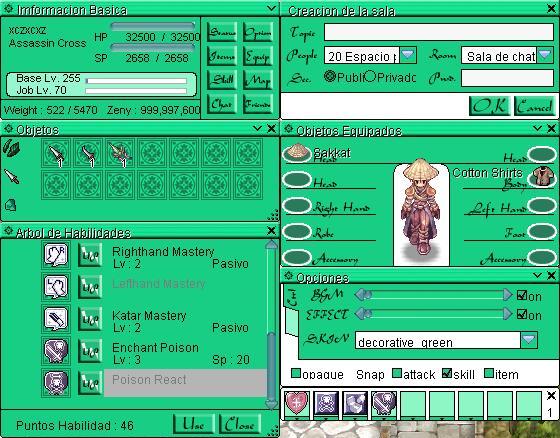The height and width of the screenshot is (438, 560).
Task: Level up Katar Mastery with Up button
Action: (90, 318)
